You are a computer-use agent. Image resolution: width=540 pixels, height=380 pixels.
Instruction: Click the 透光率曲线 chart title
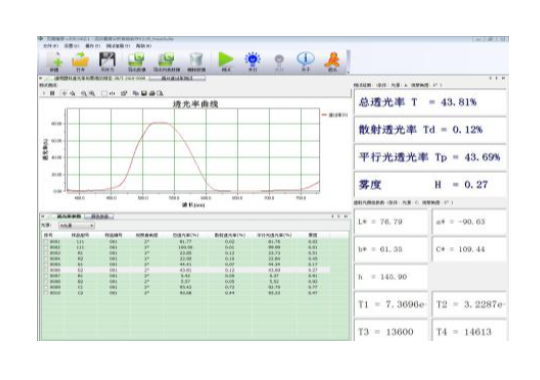point(195,104)
